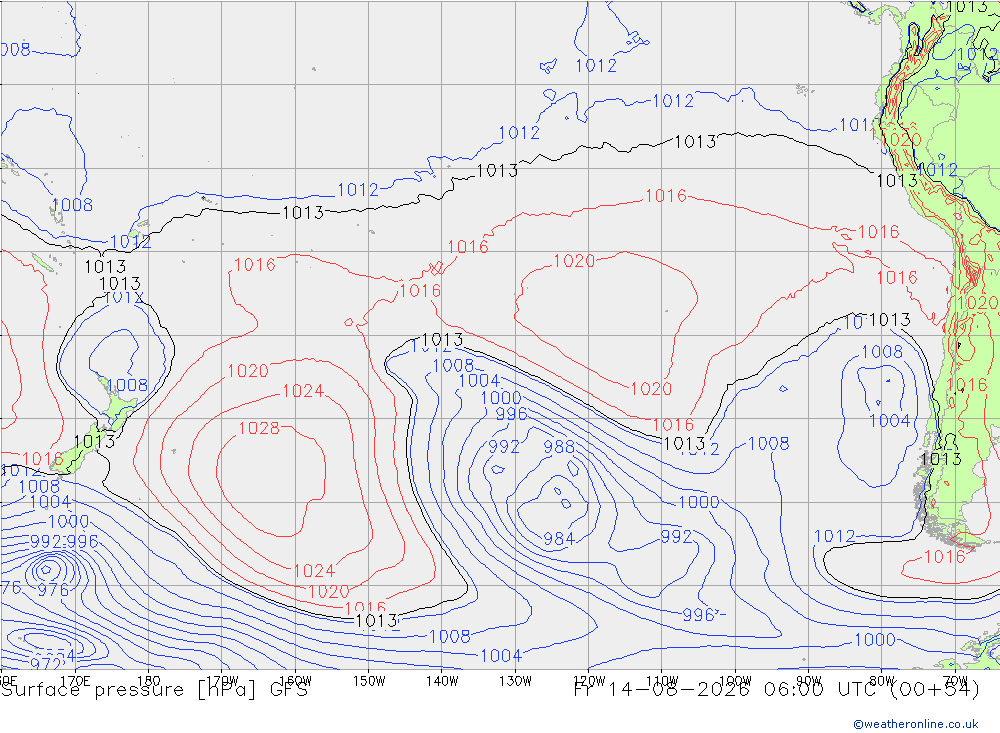Click the 972 isobar label
Image resolution: width=1000 pixels, height=733 pixels.
tap(45, 663)
